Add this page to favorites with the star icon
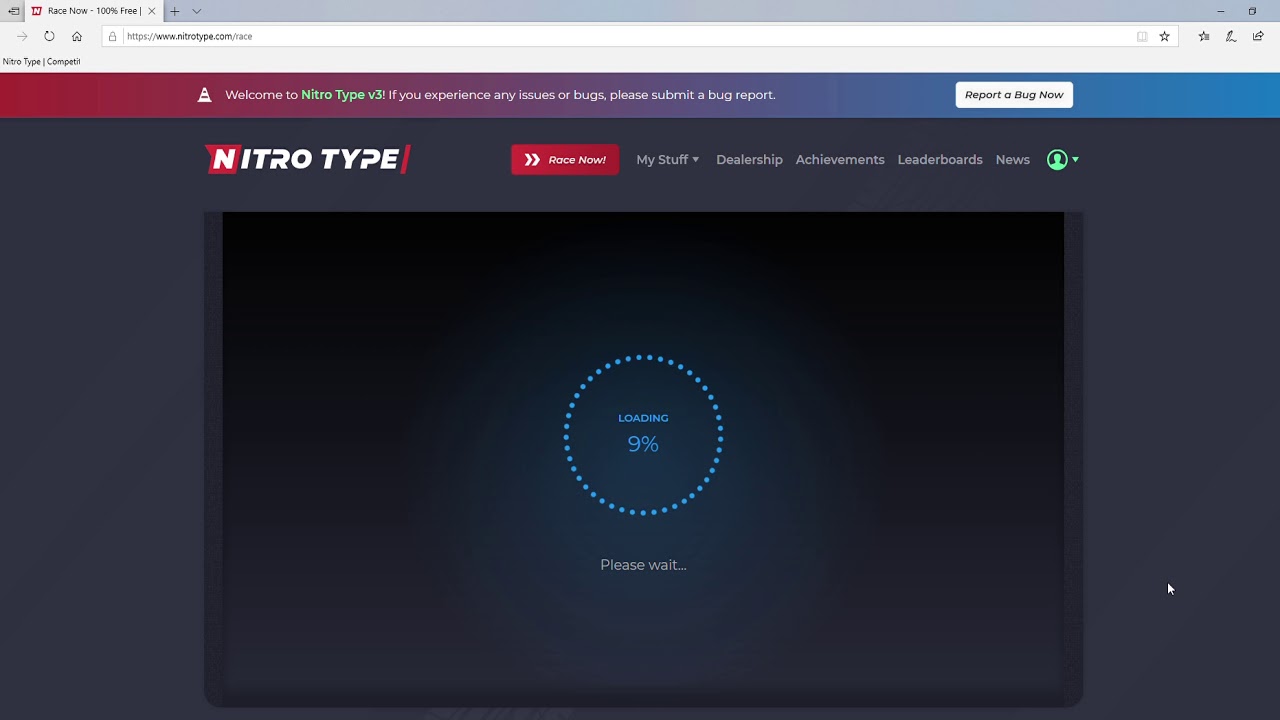The image size is (1280, 720). point(1164,36)
